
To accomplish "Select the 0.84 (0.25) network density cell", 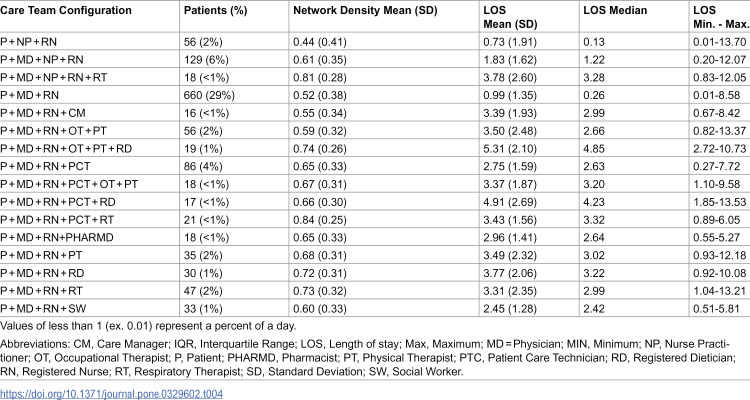I will coord(320,220).
